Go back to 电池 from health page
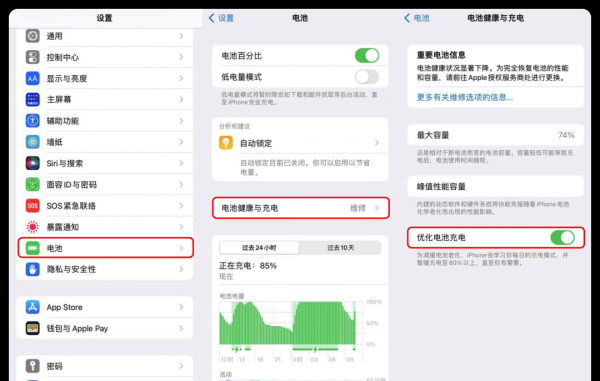The width and height of the screenshot is (600, 381). (x=417, y=18)
